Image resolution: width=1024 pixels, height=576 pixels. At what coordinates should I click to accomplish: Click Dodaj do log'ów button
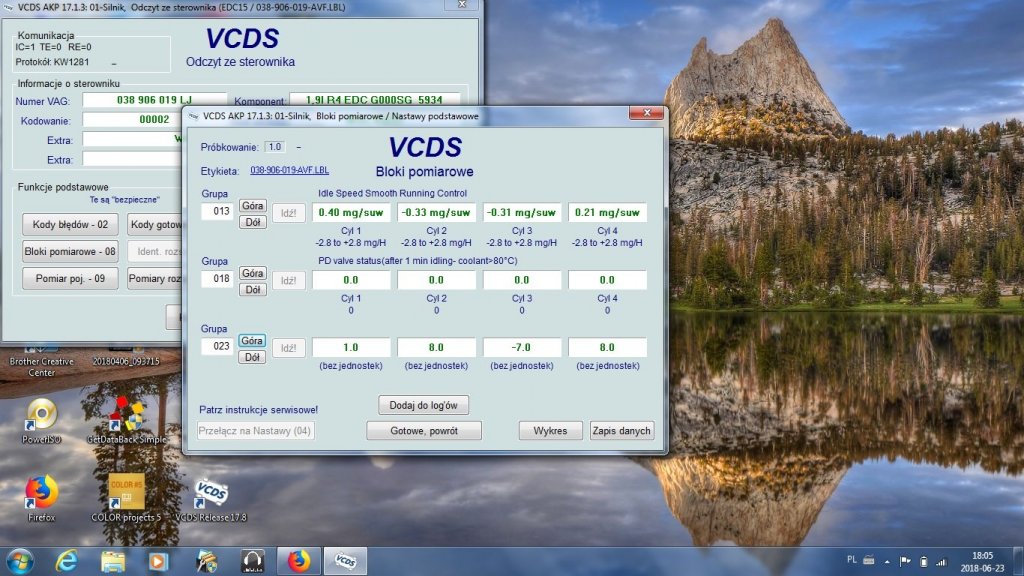point(423,405)
